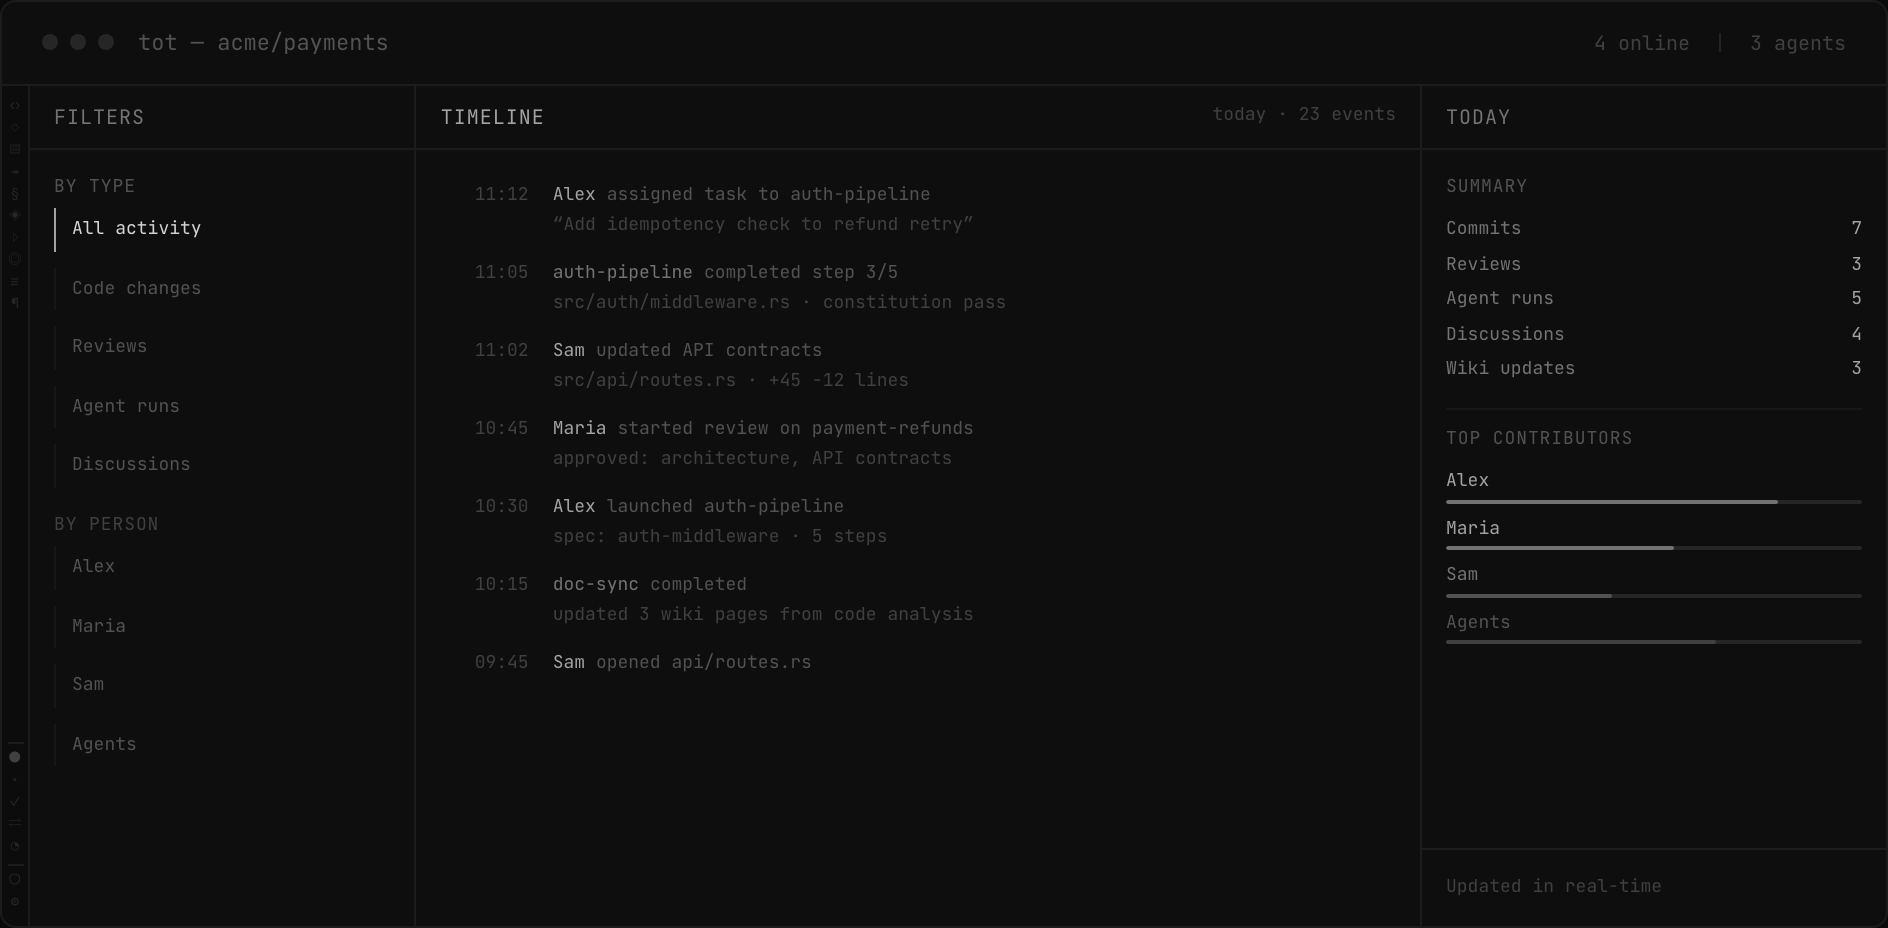Open the 10:15 'doc-sync completed' event
The width and height of the screenshot is (1888, 928).
point(650,585)
